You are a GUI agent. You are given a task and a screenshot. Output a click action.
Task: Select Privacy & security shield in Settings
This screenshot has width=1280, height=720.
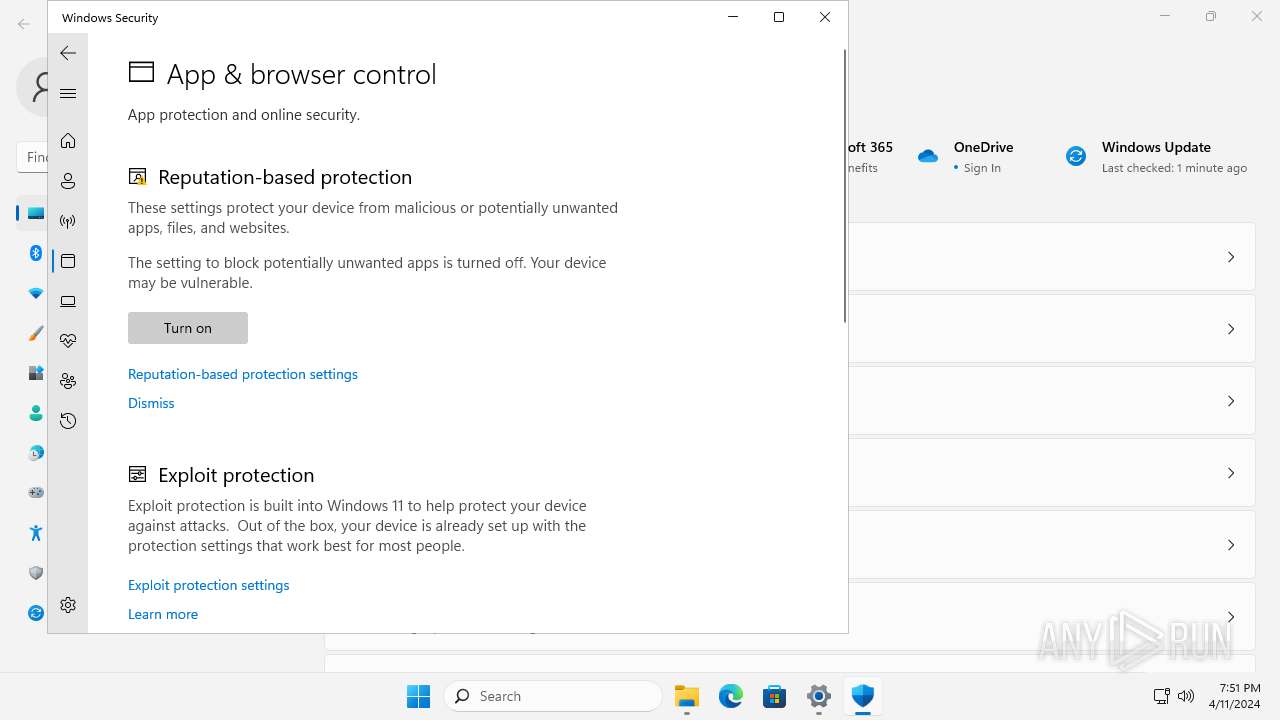point(36,573)
